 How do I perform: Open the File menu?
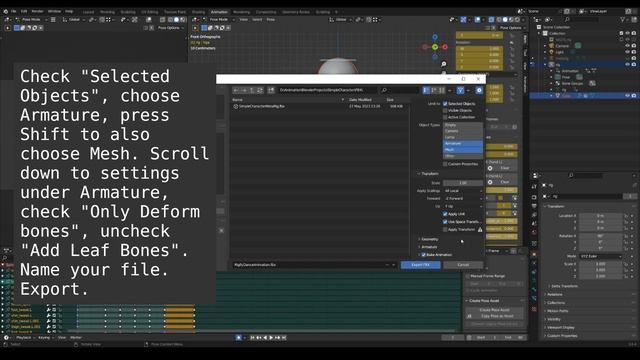click(x=14, y=11)
